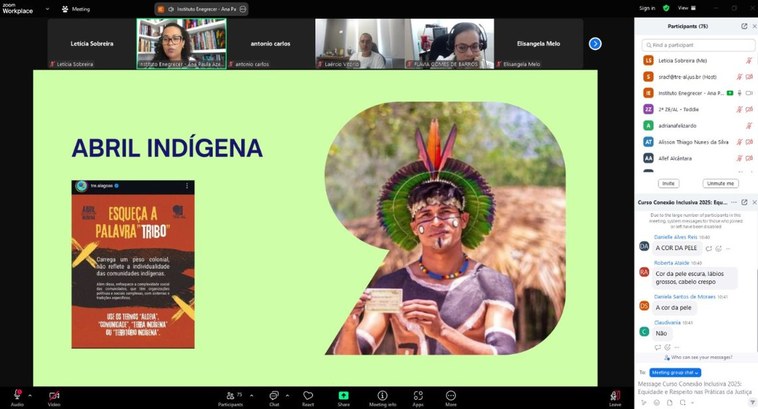Click the green Share screen icon

(x=343, y=395)
